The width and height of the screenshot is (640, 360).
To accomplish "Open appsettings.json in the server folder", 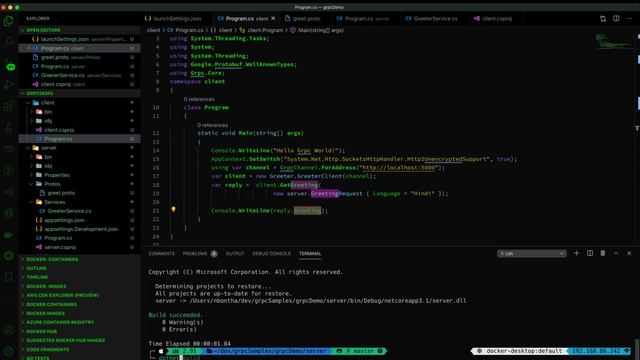I will click(80, 220).
